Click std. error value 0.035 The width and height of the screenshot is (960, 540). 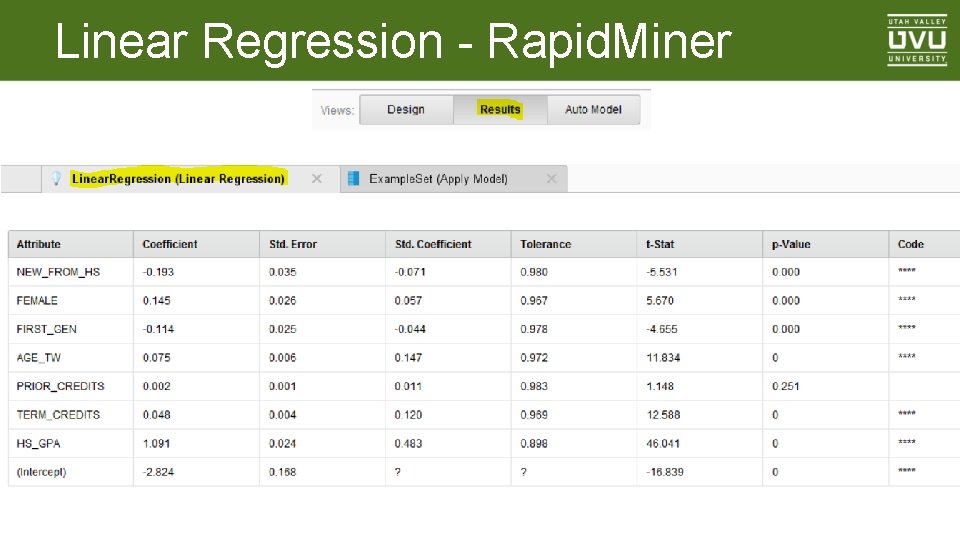coord(283,272)
